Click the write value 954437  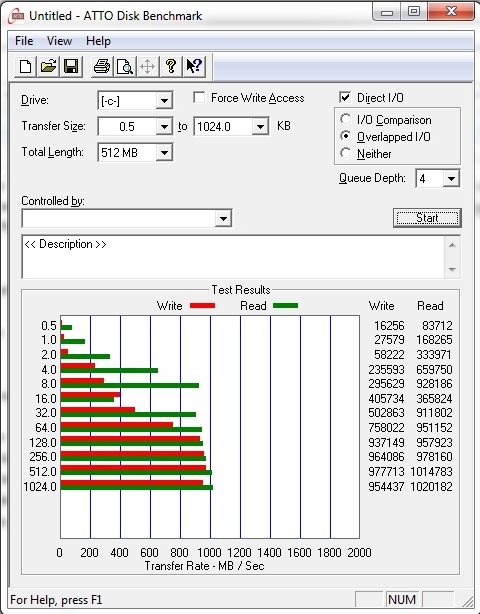(386, 486)
